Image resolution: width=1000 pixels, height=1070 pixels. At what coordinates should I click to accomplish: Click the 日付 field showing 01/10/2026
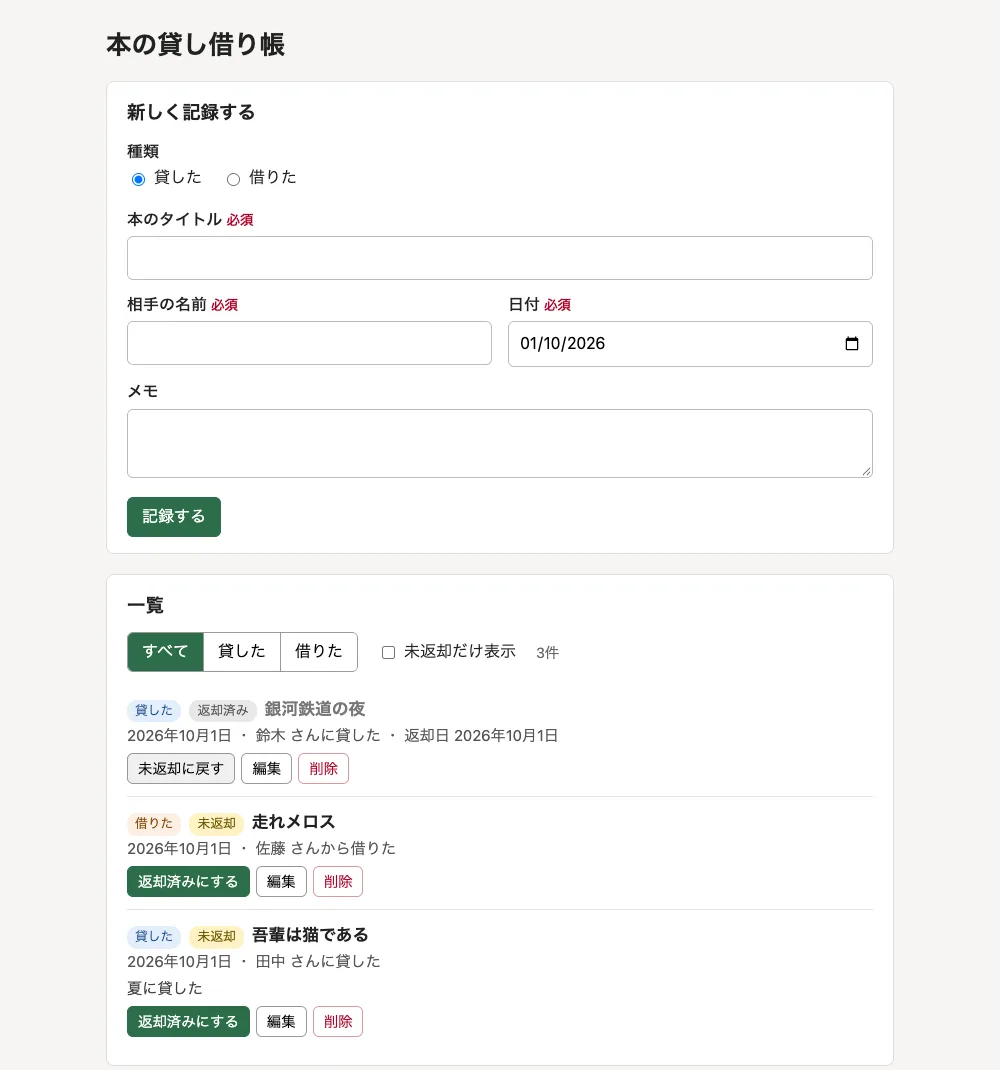[x=690, y=344]
